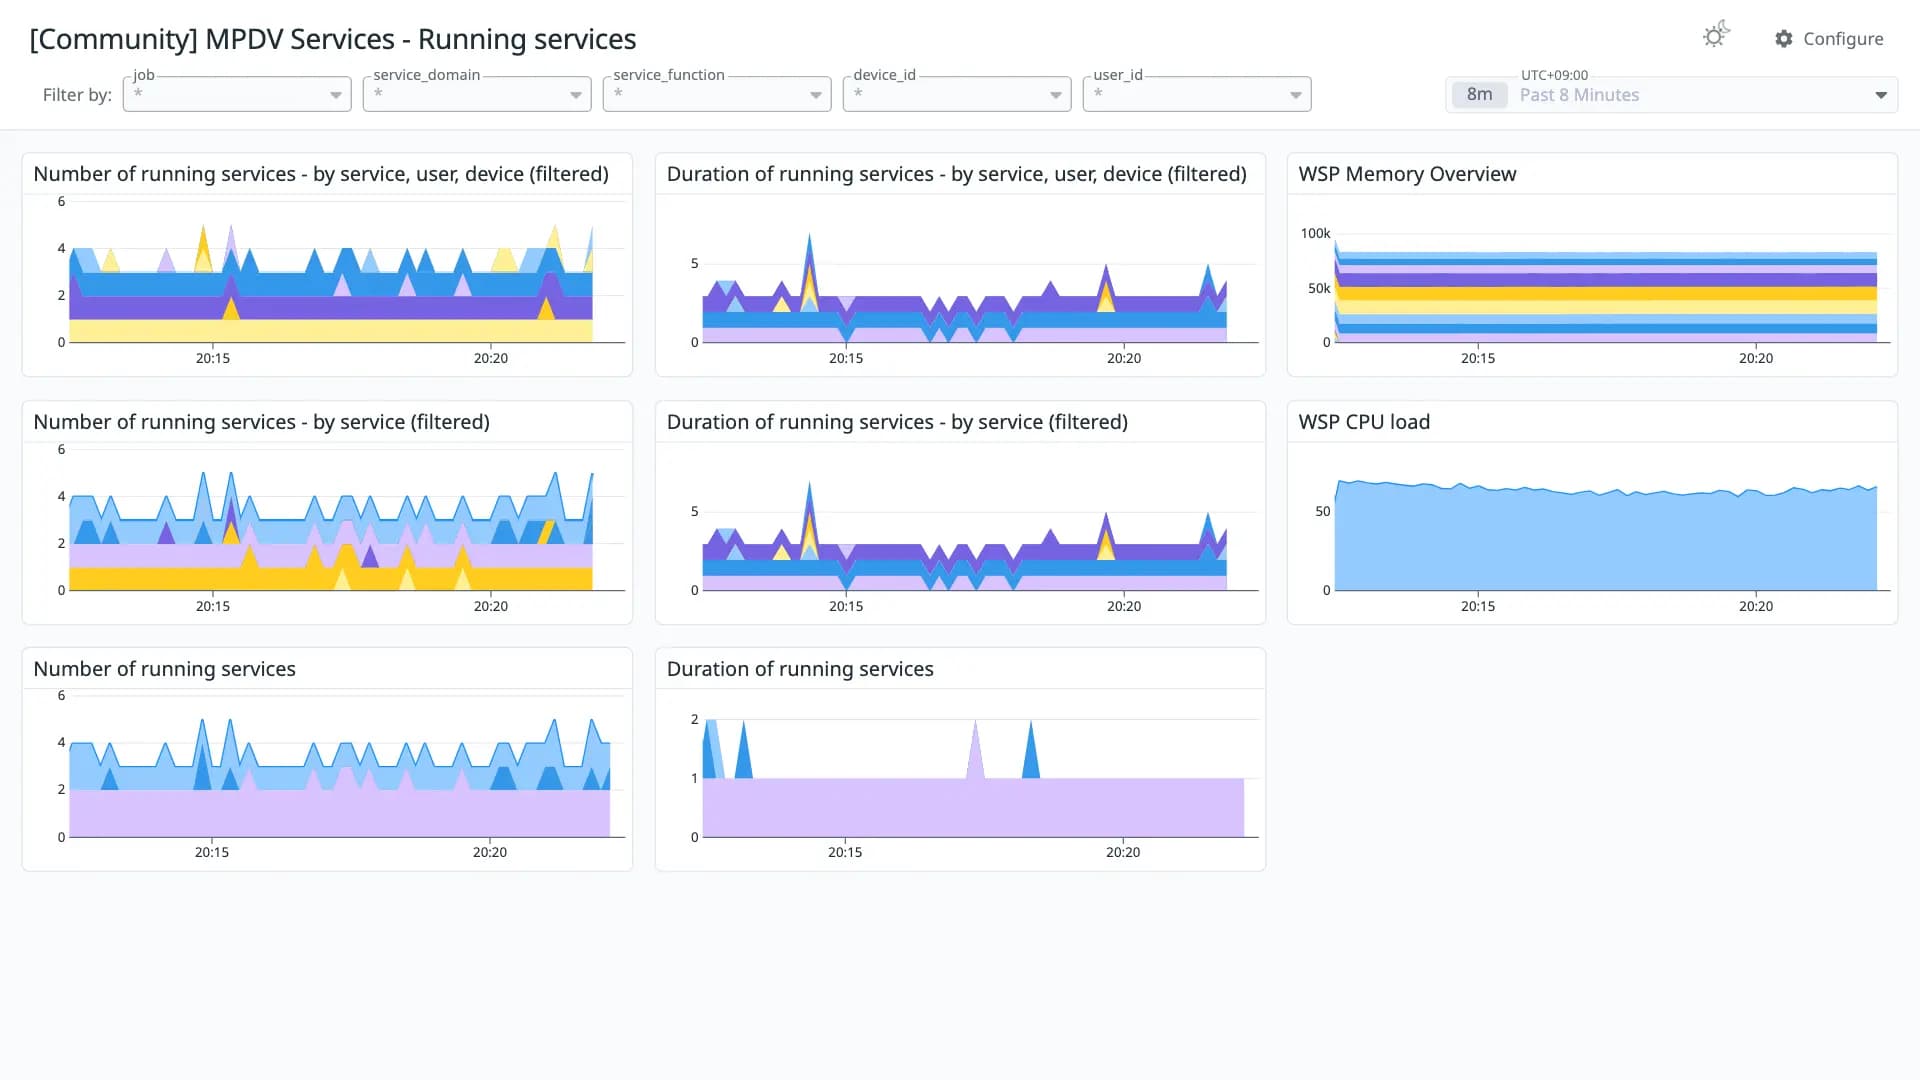
Task: Click title Number of running services - by service, user, device
Action: [x=321, y=174]
